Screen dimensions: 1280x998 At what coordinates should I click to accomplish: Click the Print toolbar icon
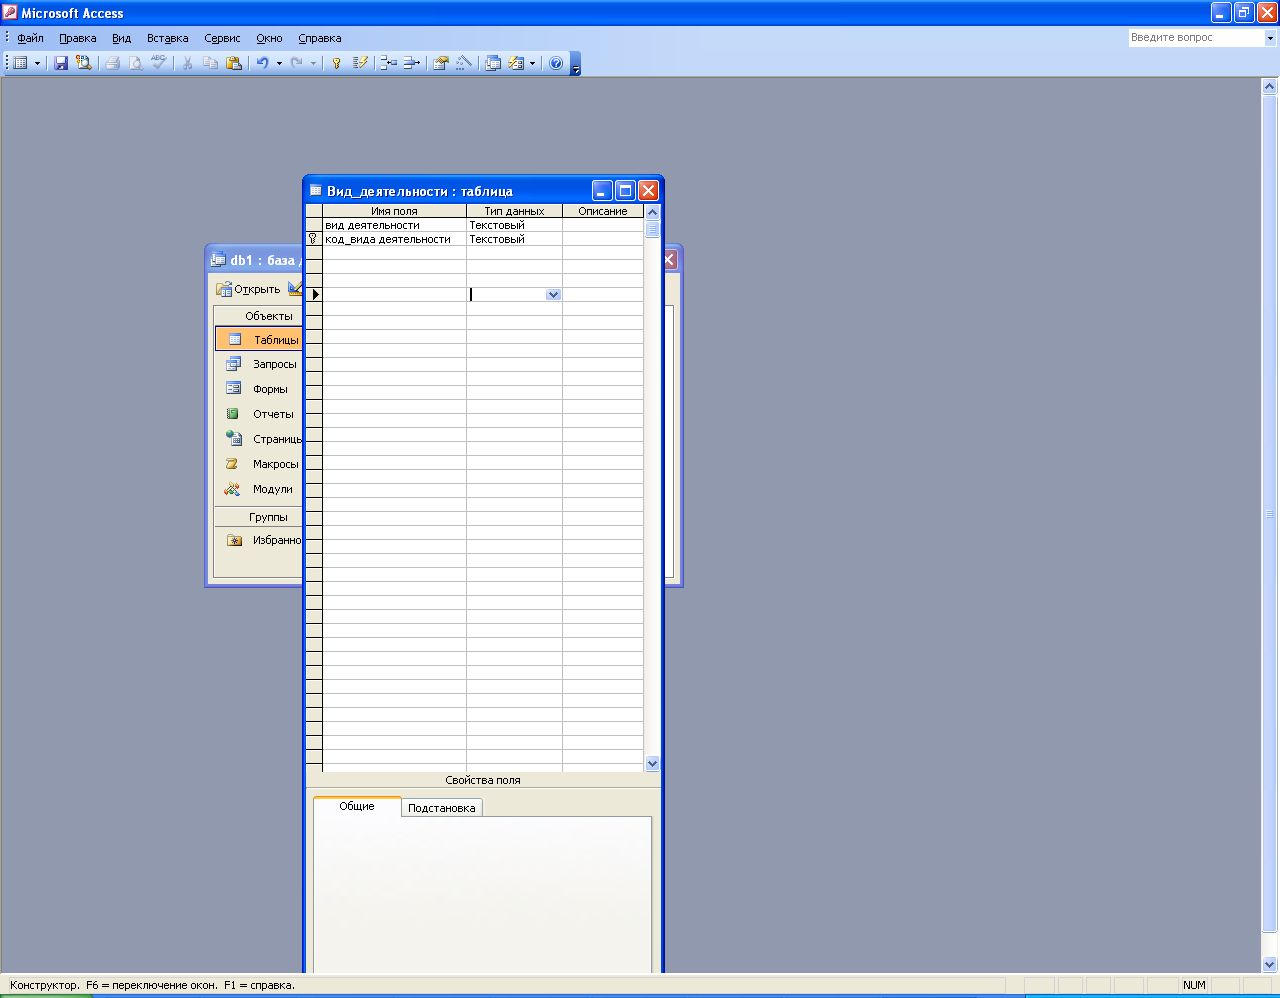113,63
